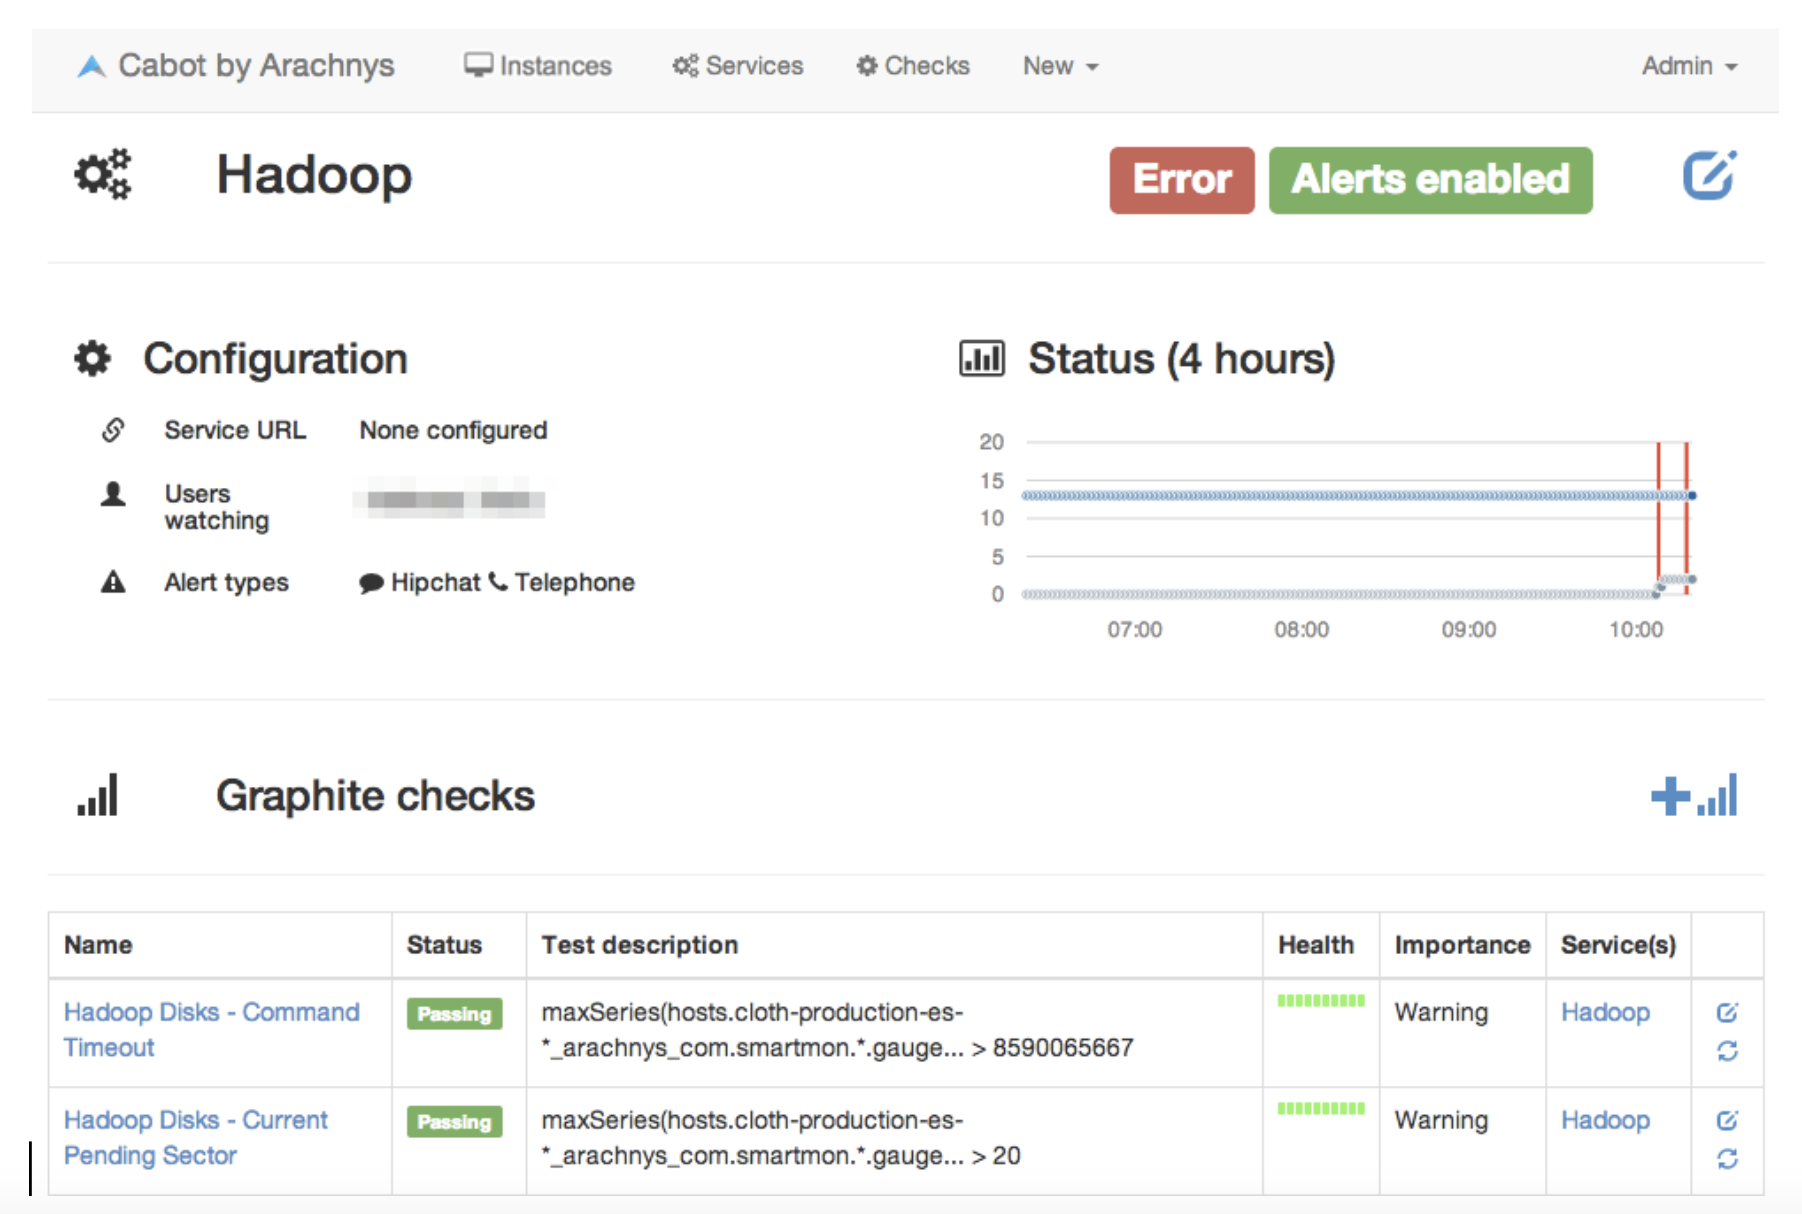Open Hadoop service link in Pending Sector row
This screenshot has width=1802, height=1214.
coord(1605,1120)
